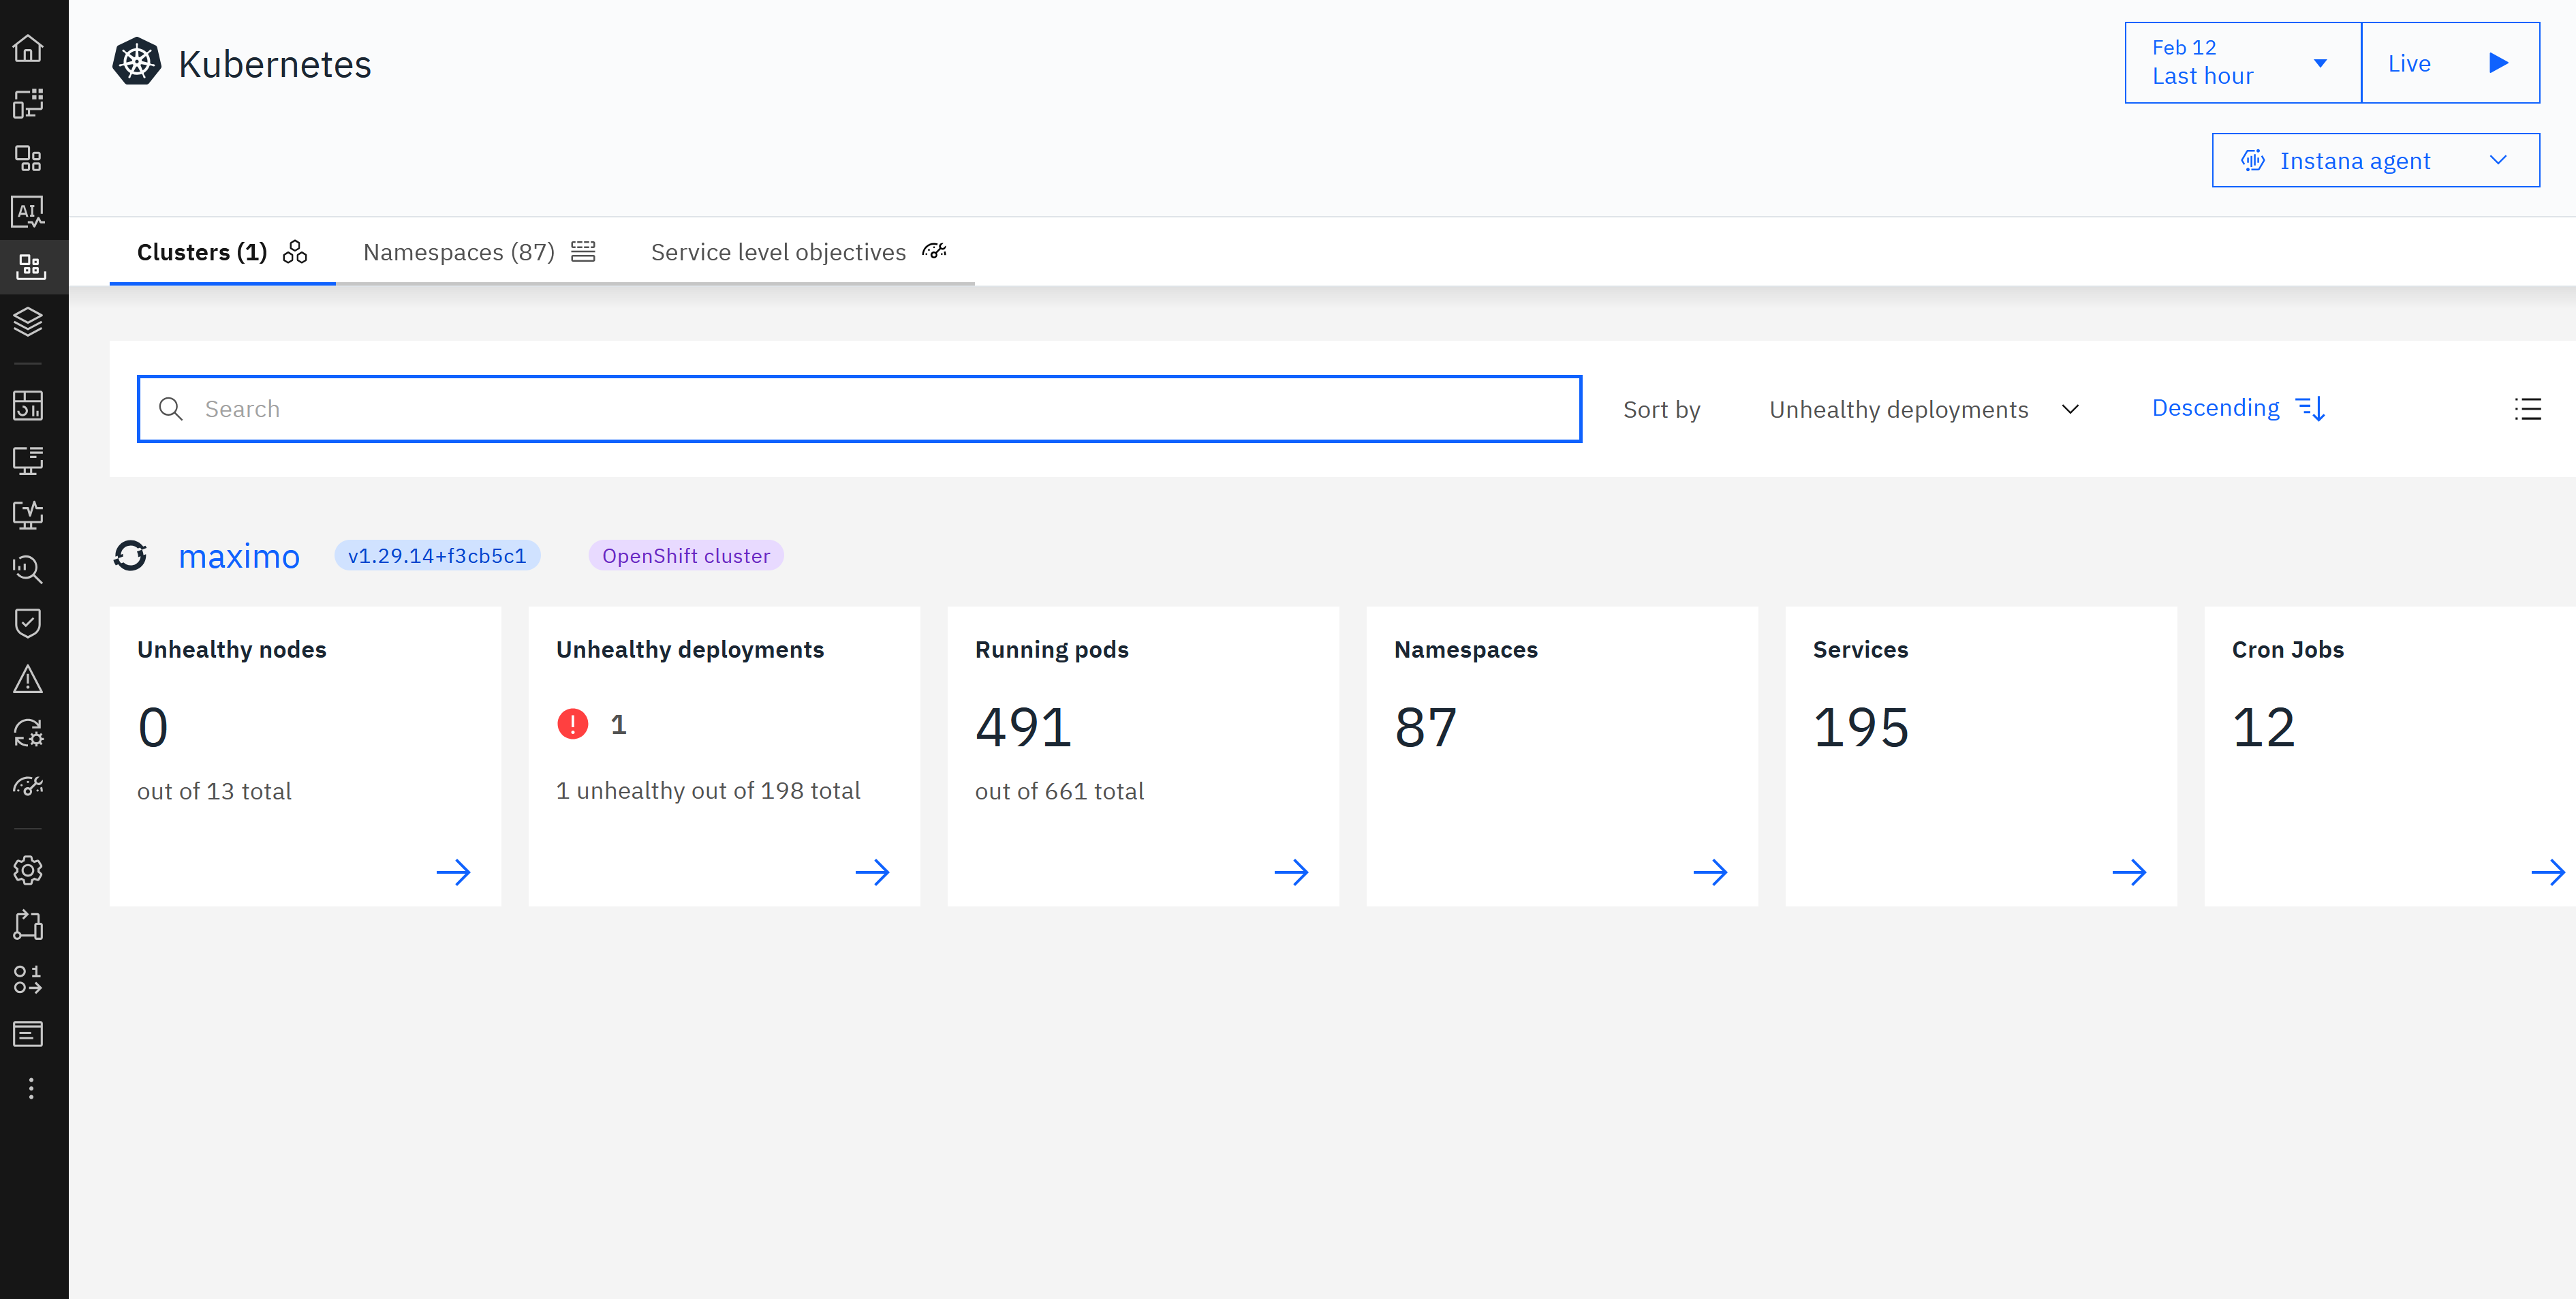The image size is (2576, 1299).
Task: Select the Clusters (1) tab
Action: pyautogui.click(x=222, y=252)
